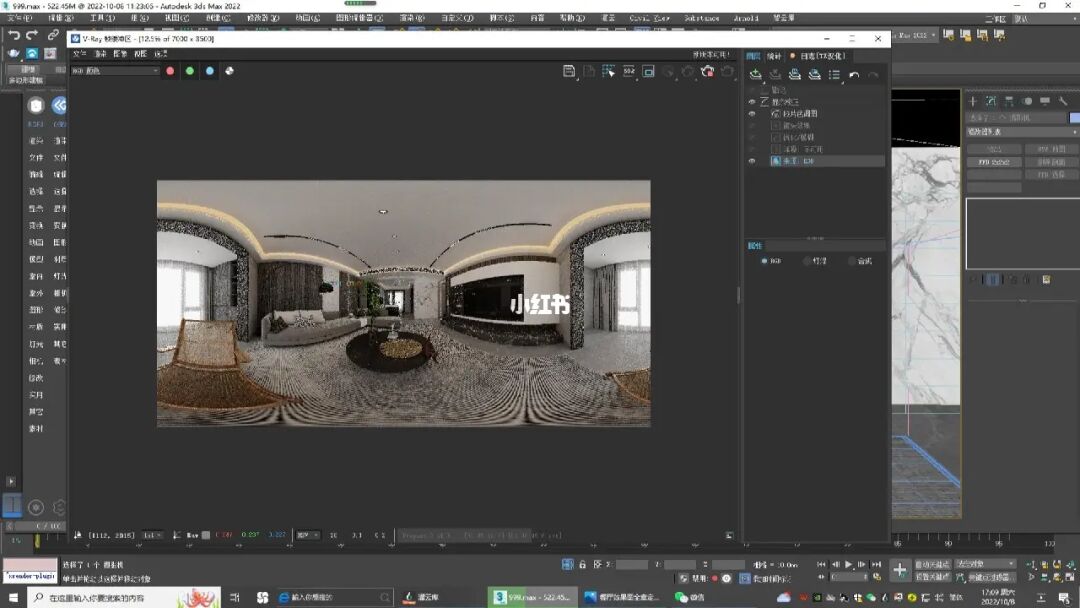Open the Arnold menu in 3ds Max

tap(746, 18)
